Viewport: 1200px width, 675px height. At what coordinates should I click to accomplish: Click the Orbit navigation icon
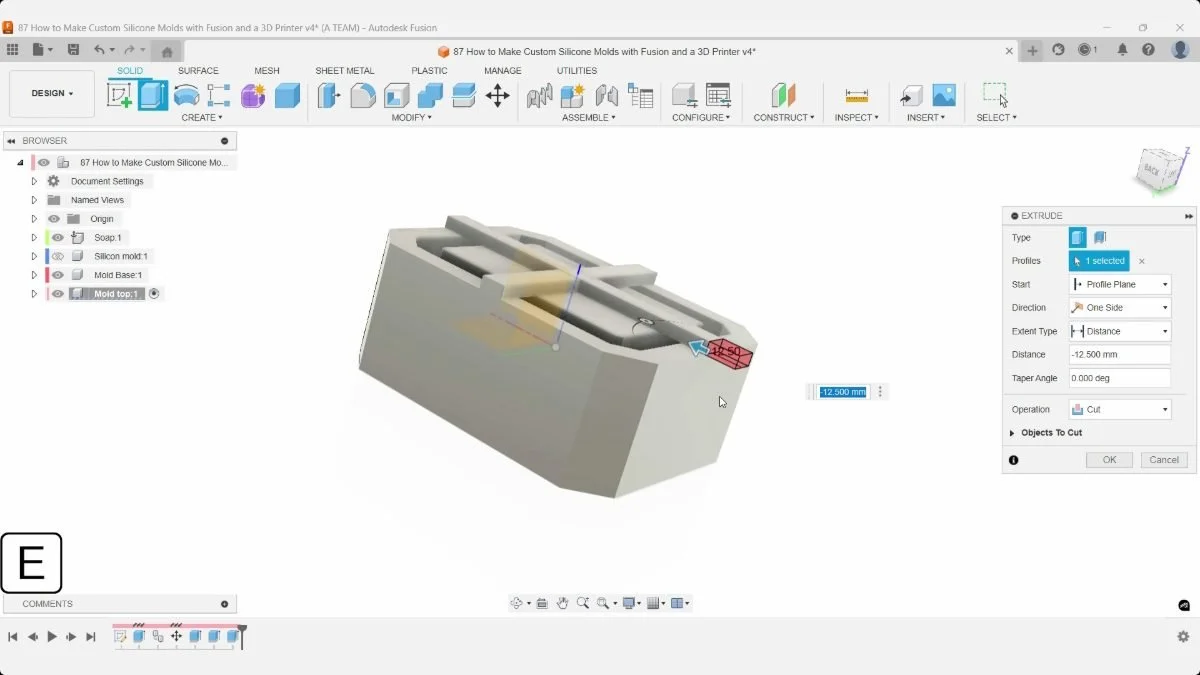pos(517,603)
